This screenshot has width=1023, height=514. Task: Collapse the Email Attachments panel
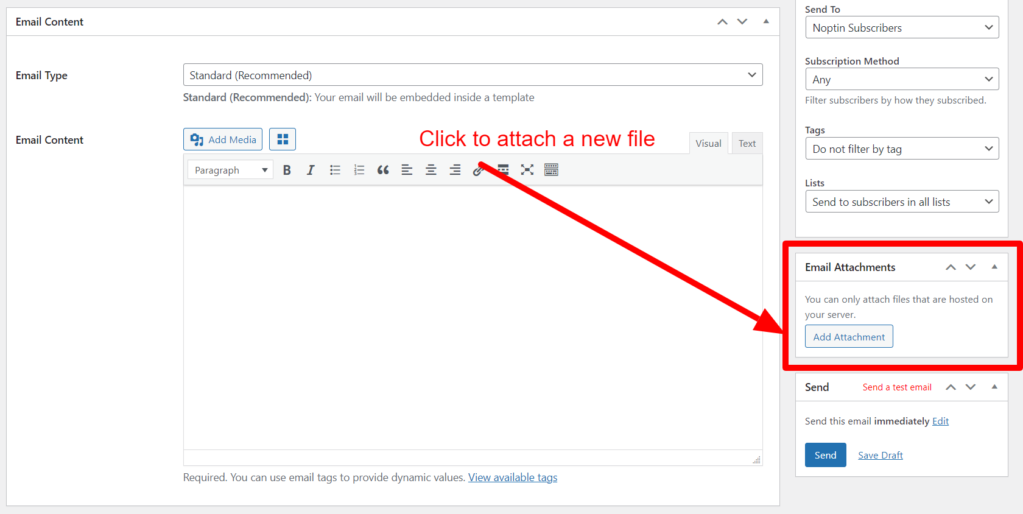pos(994,267)
